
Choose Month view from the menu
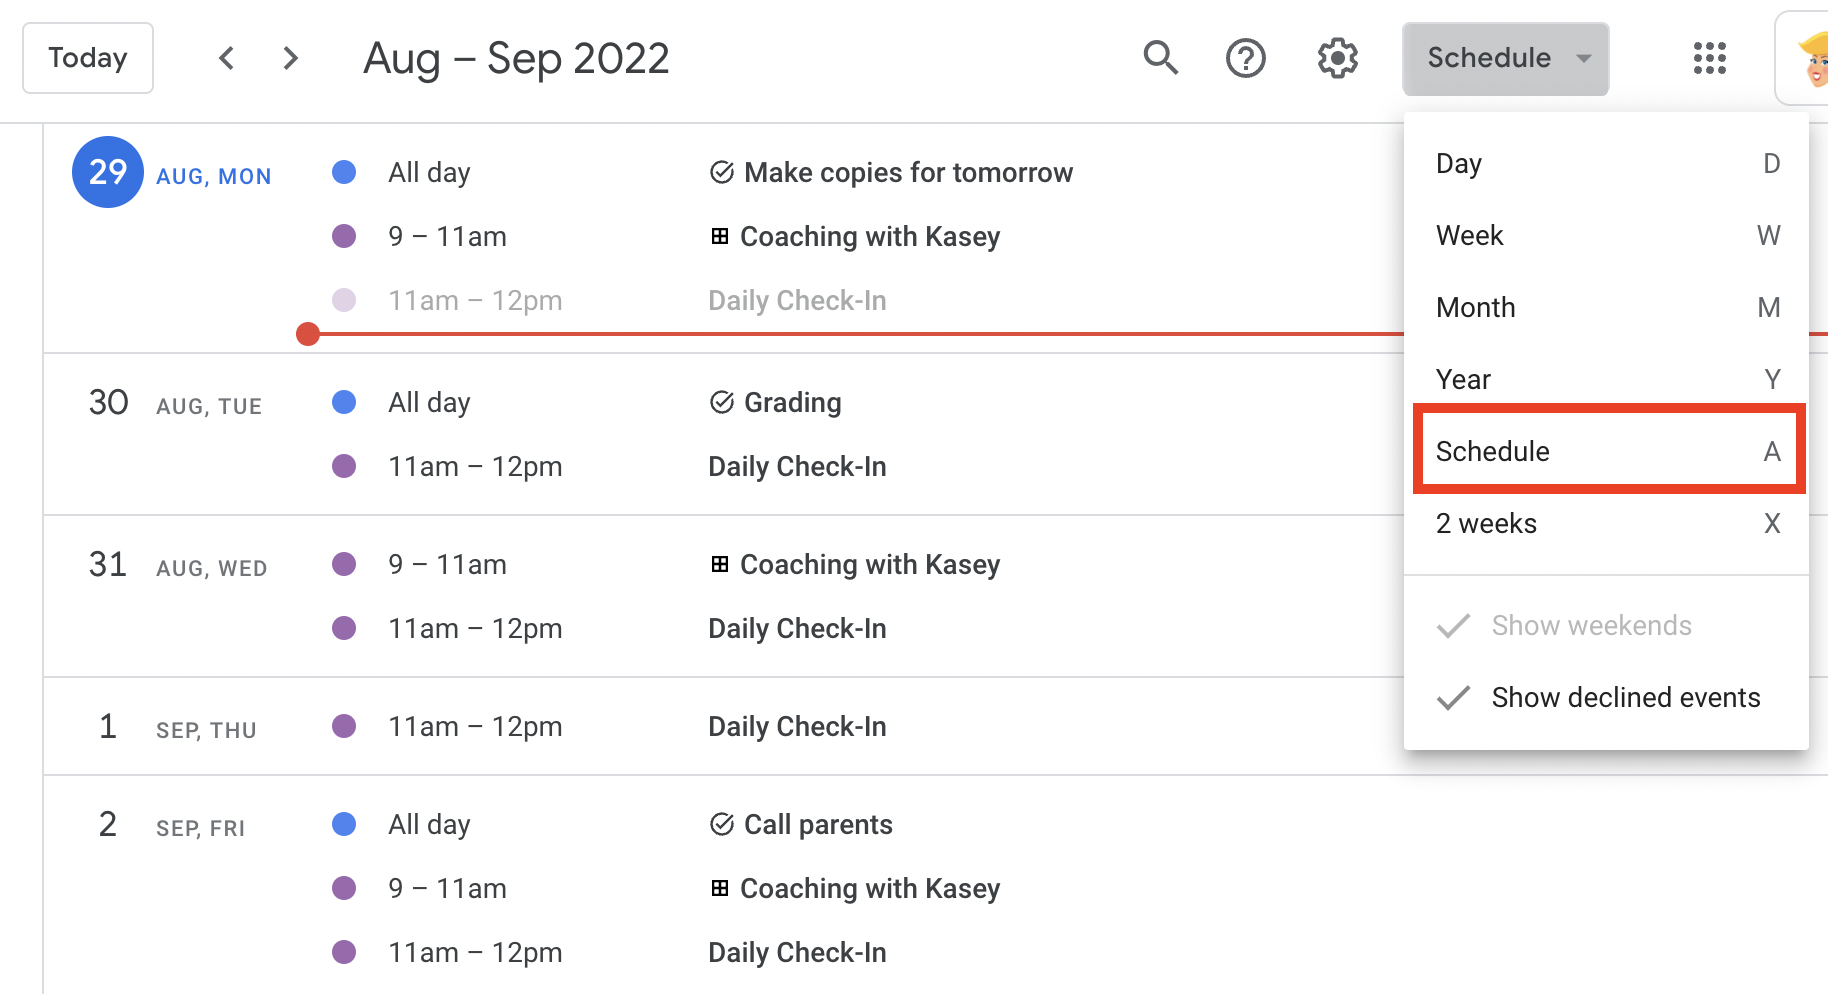tap(1606, 307)
